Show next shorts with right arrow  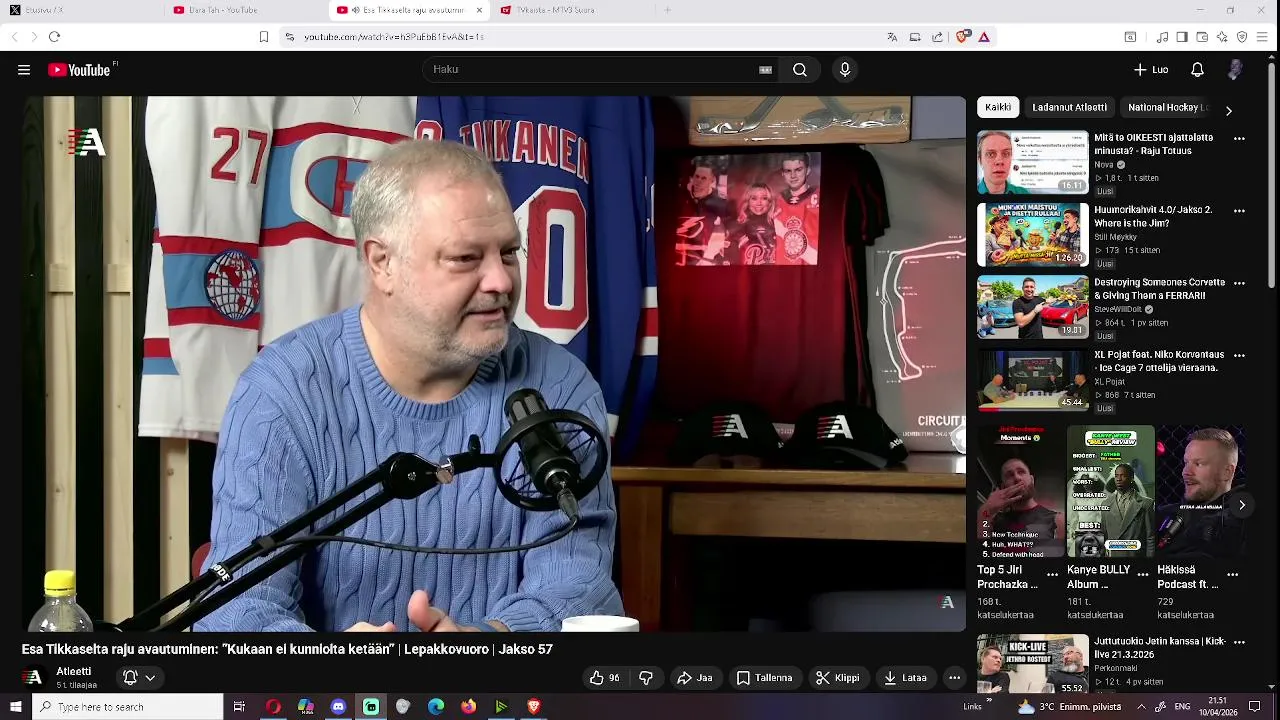pos(1242,505)
